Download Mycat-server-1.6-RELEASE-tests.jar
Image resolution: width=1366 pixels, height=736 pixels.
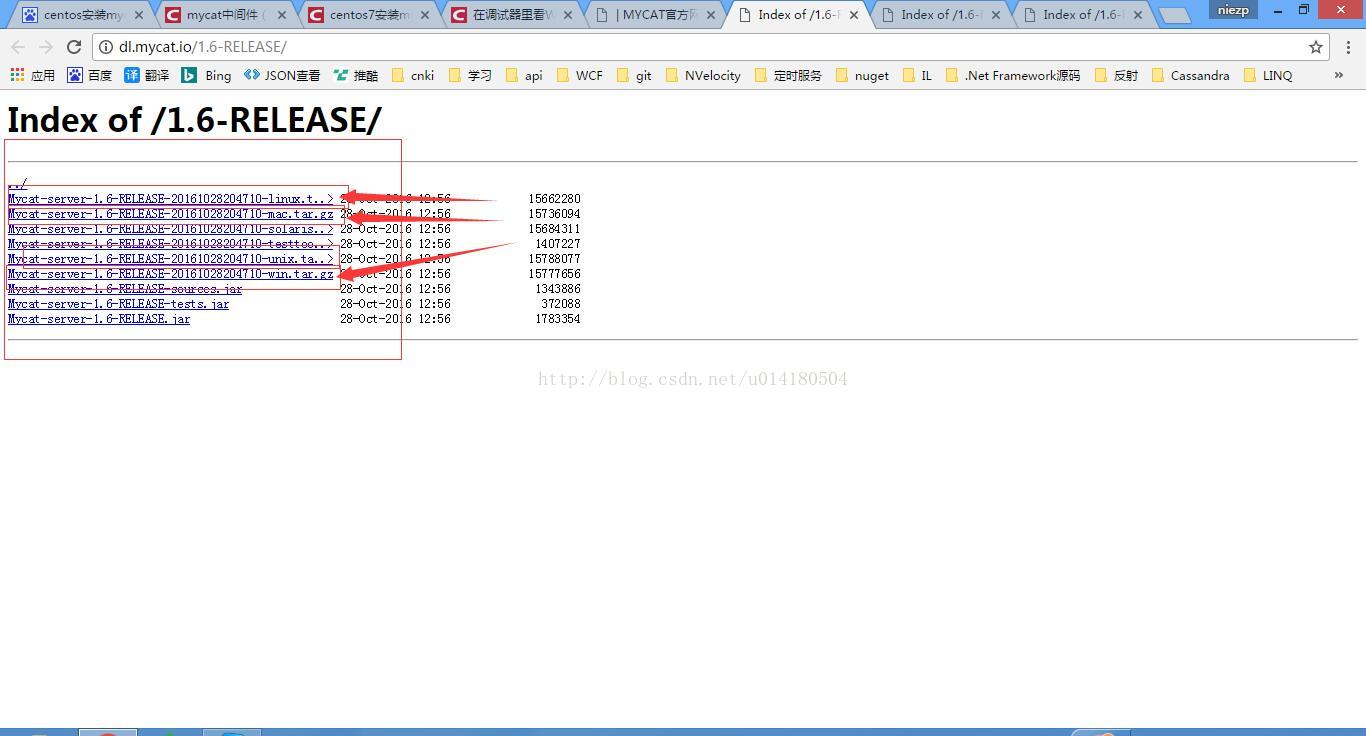point(118,303)
